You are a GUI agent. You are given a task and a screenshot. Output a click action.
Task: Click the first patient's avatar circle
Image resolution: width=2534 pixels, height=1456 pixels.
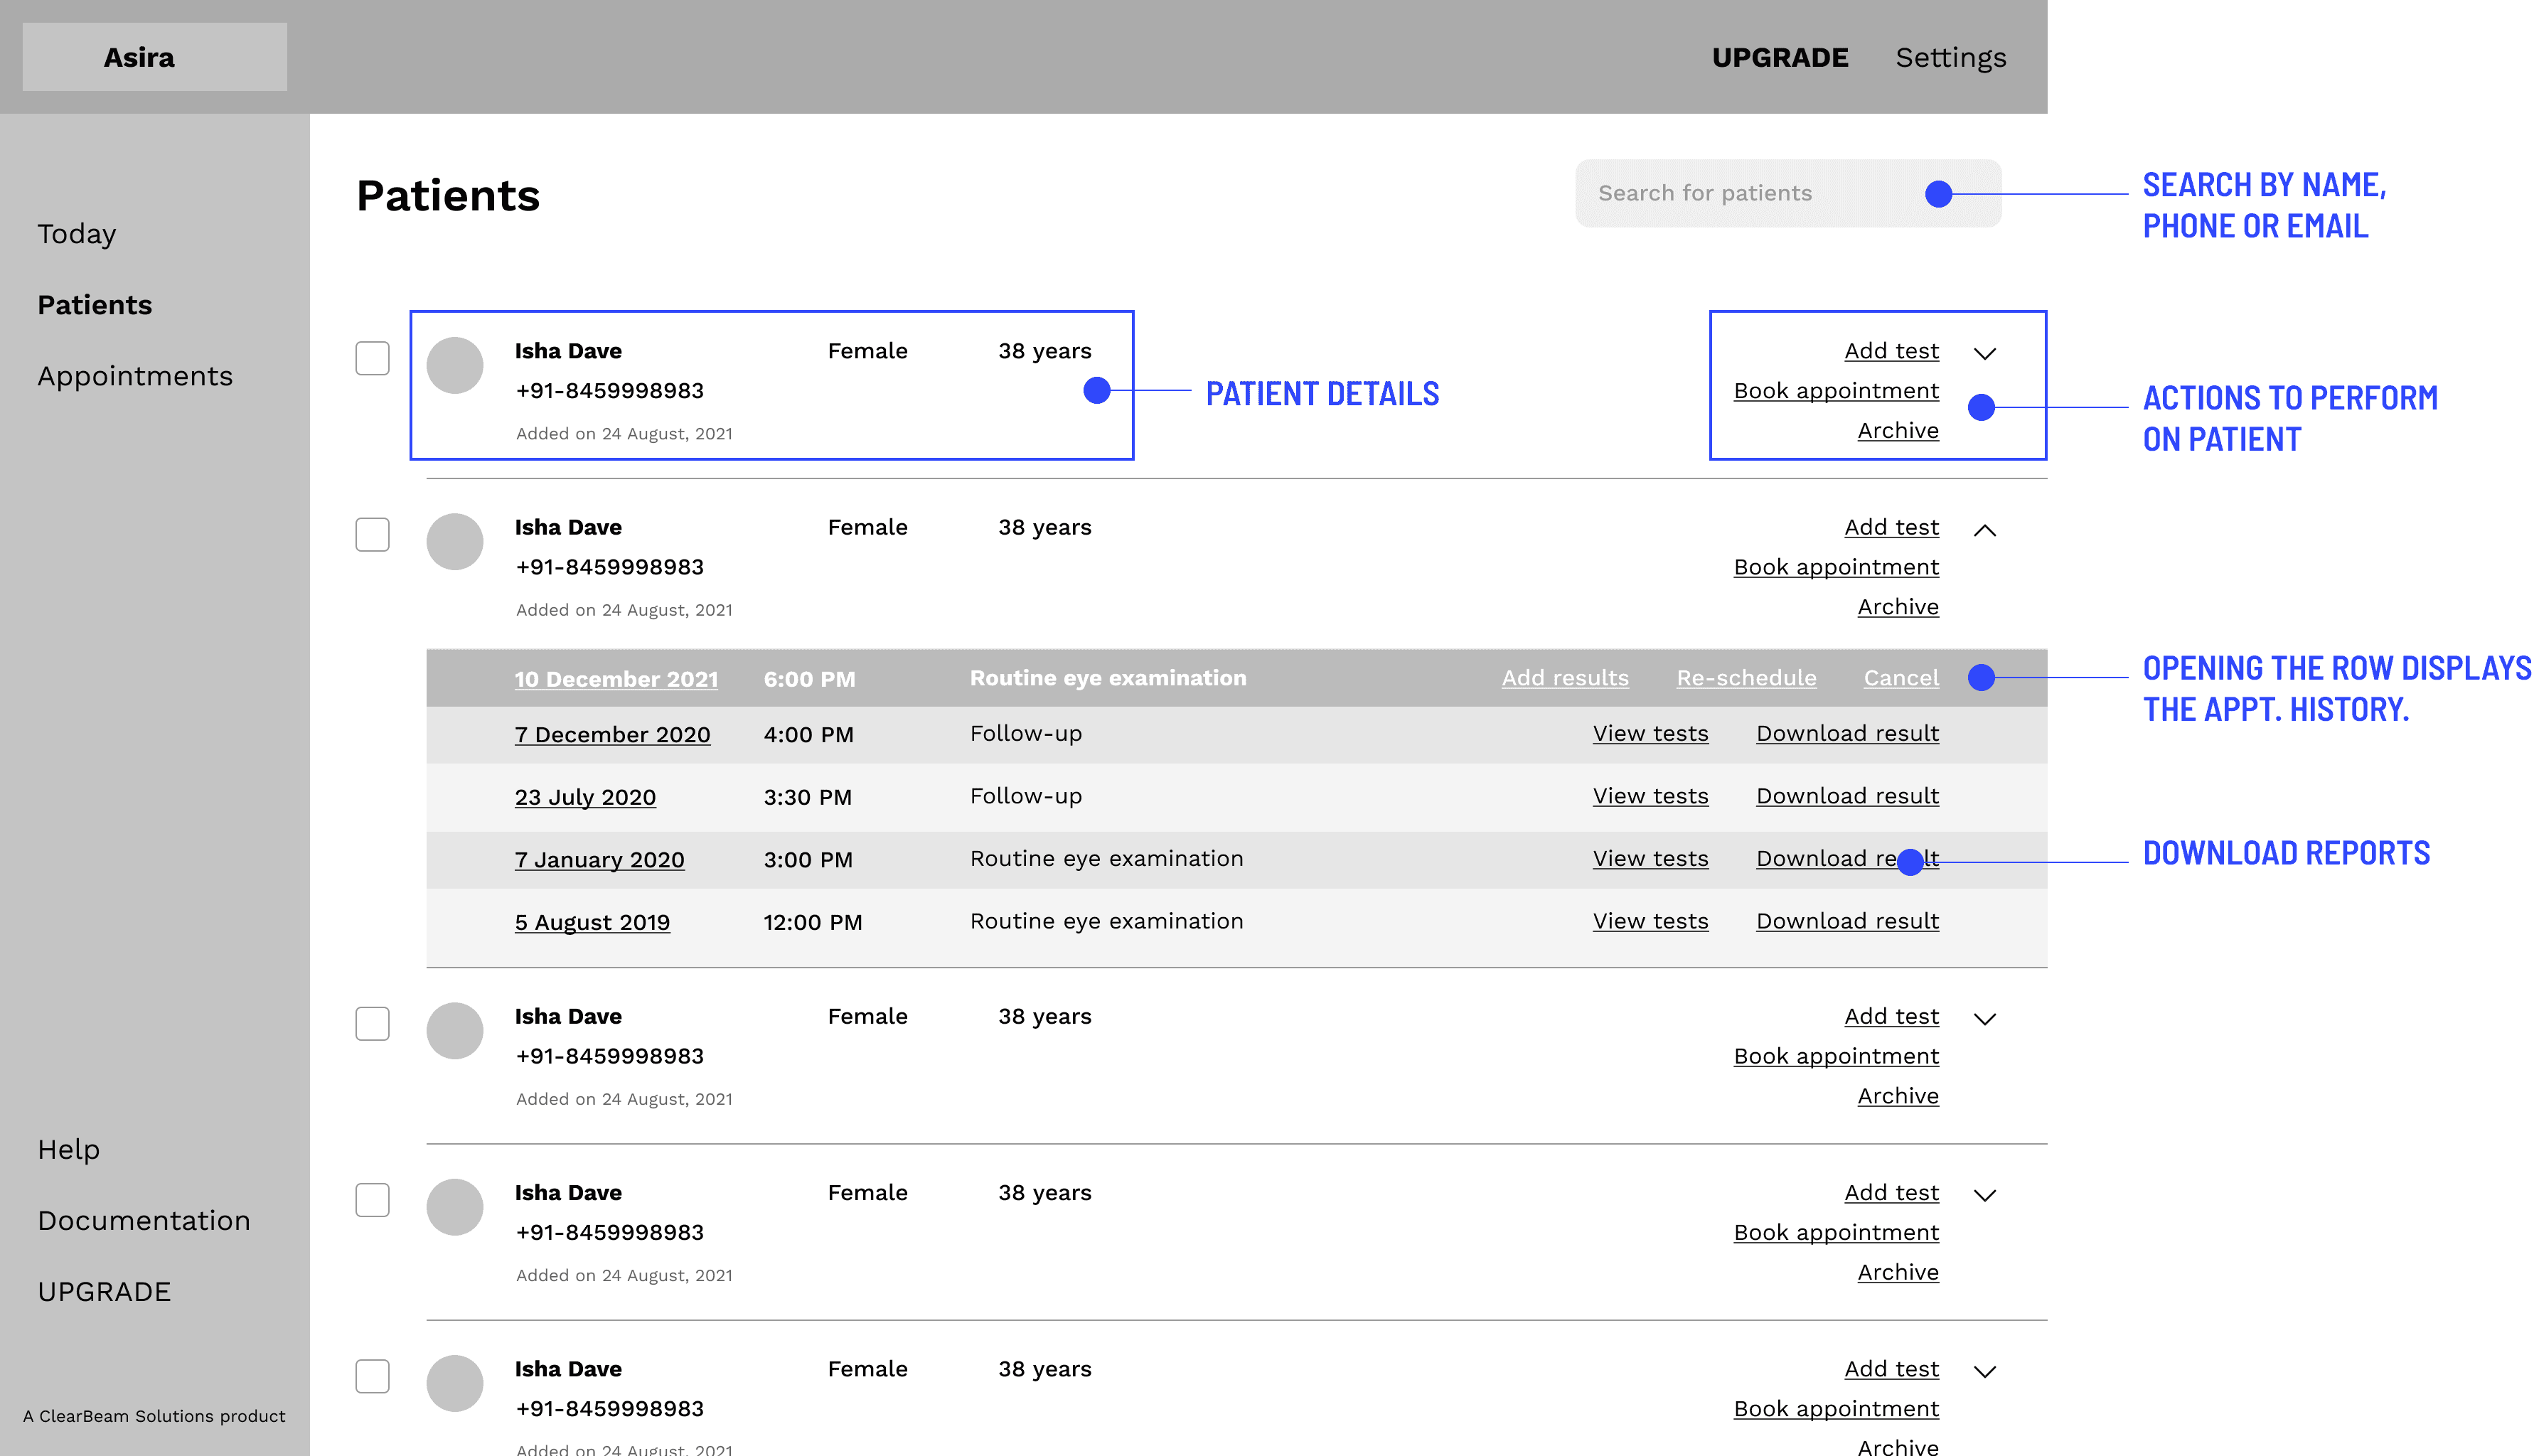pyautogui.click(x=454, y=365)
